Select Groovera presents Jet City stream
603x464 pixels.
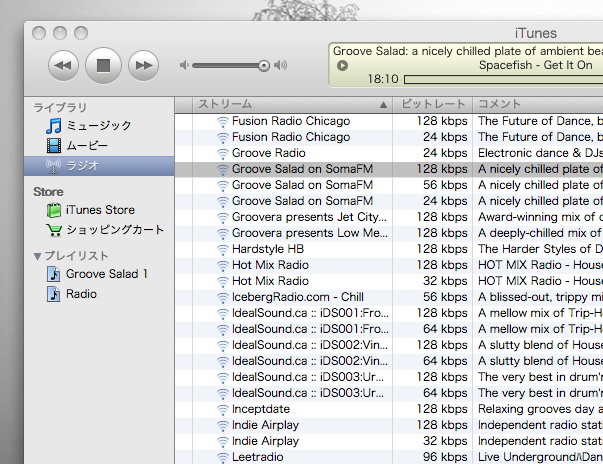[389, 217]
